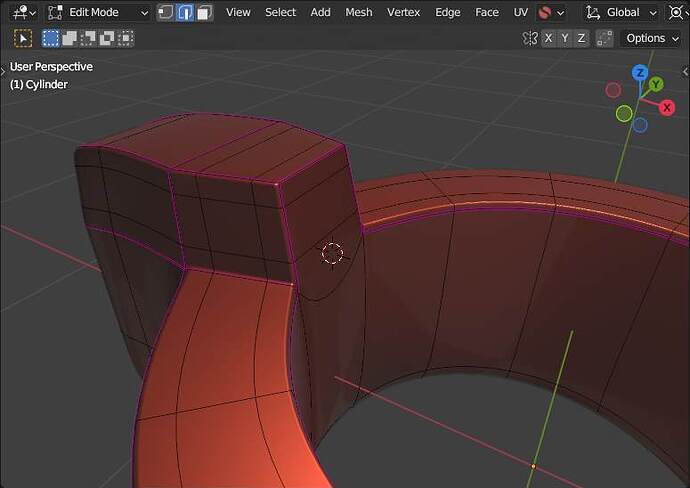
Task: Click the pivot point icon
Action: tap(677, 12)
